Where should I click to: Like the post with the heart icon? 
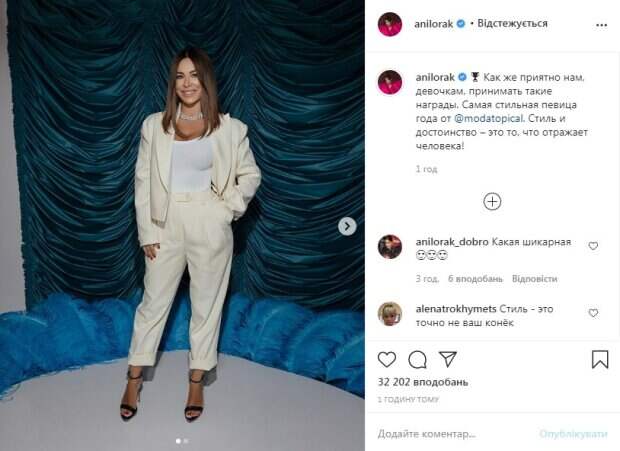point(387,359)
